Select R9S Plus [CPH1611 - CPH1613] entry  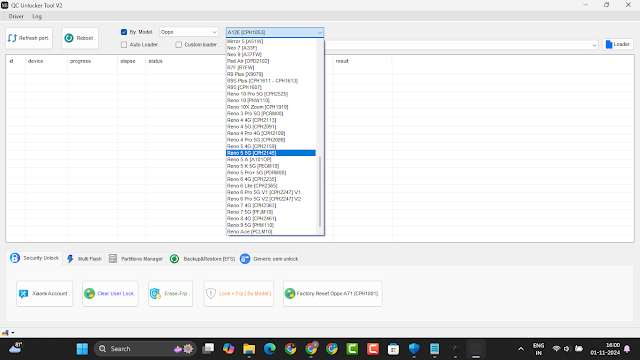click(x=271, y=80)
